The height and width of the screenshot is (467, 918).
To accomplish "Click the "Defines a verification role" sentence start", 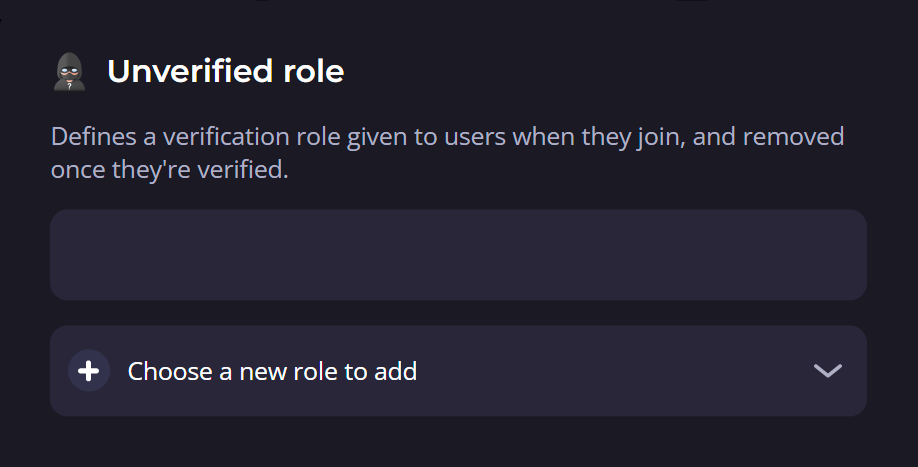I will pyautogui.click(x=160, y=136).
